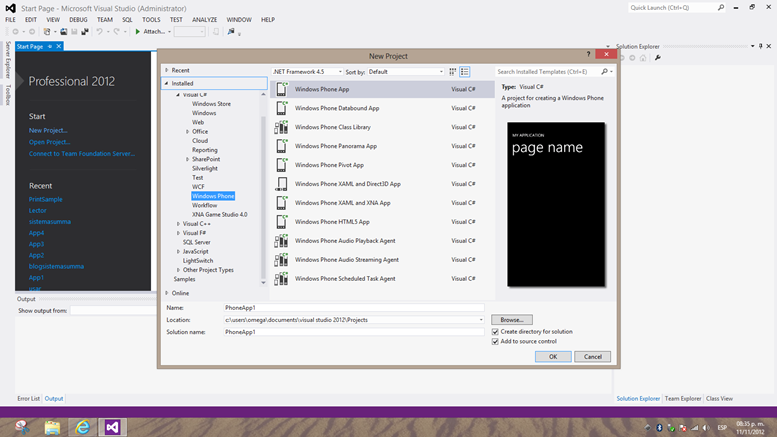The width and height of the screenshot is (777, 437).
Task: Expand the Online templates section
Action: 167,293
